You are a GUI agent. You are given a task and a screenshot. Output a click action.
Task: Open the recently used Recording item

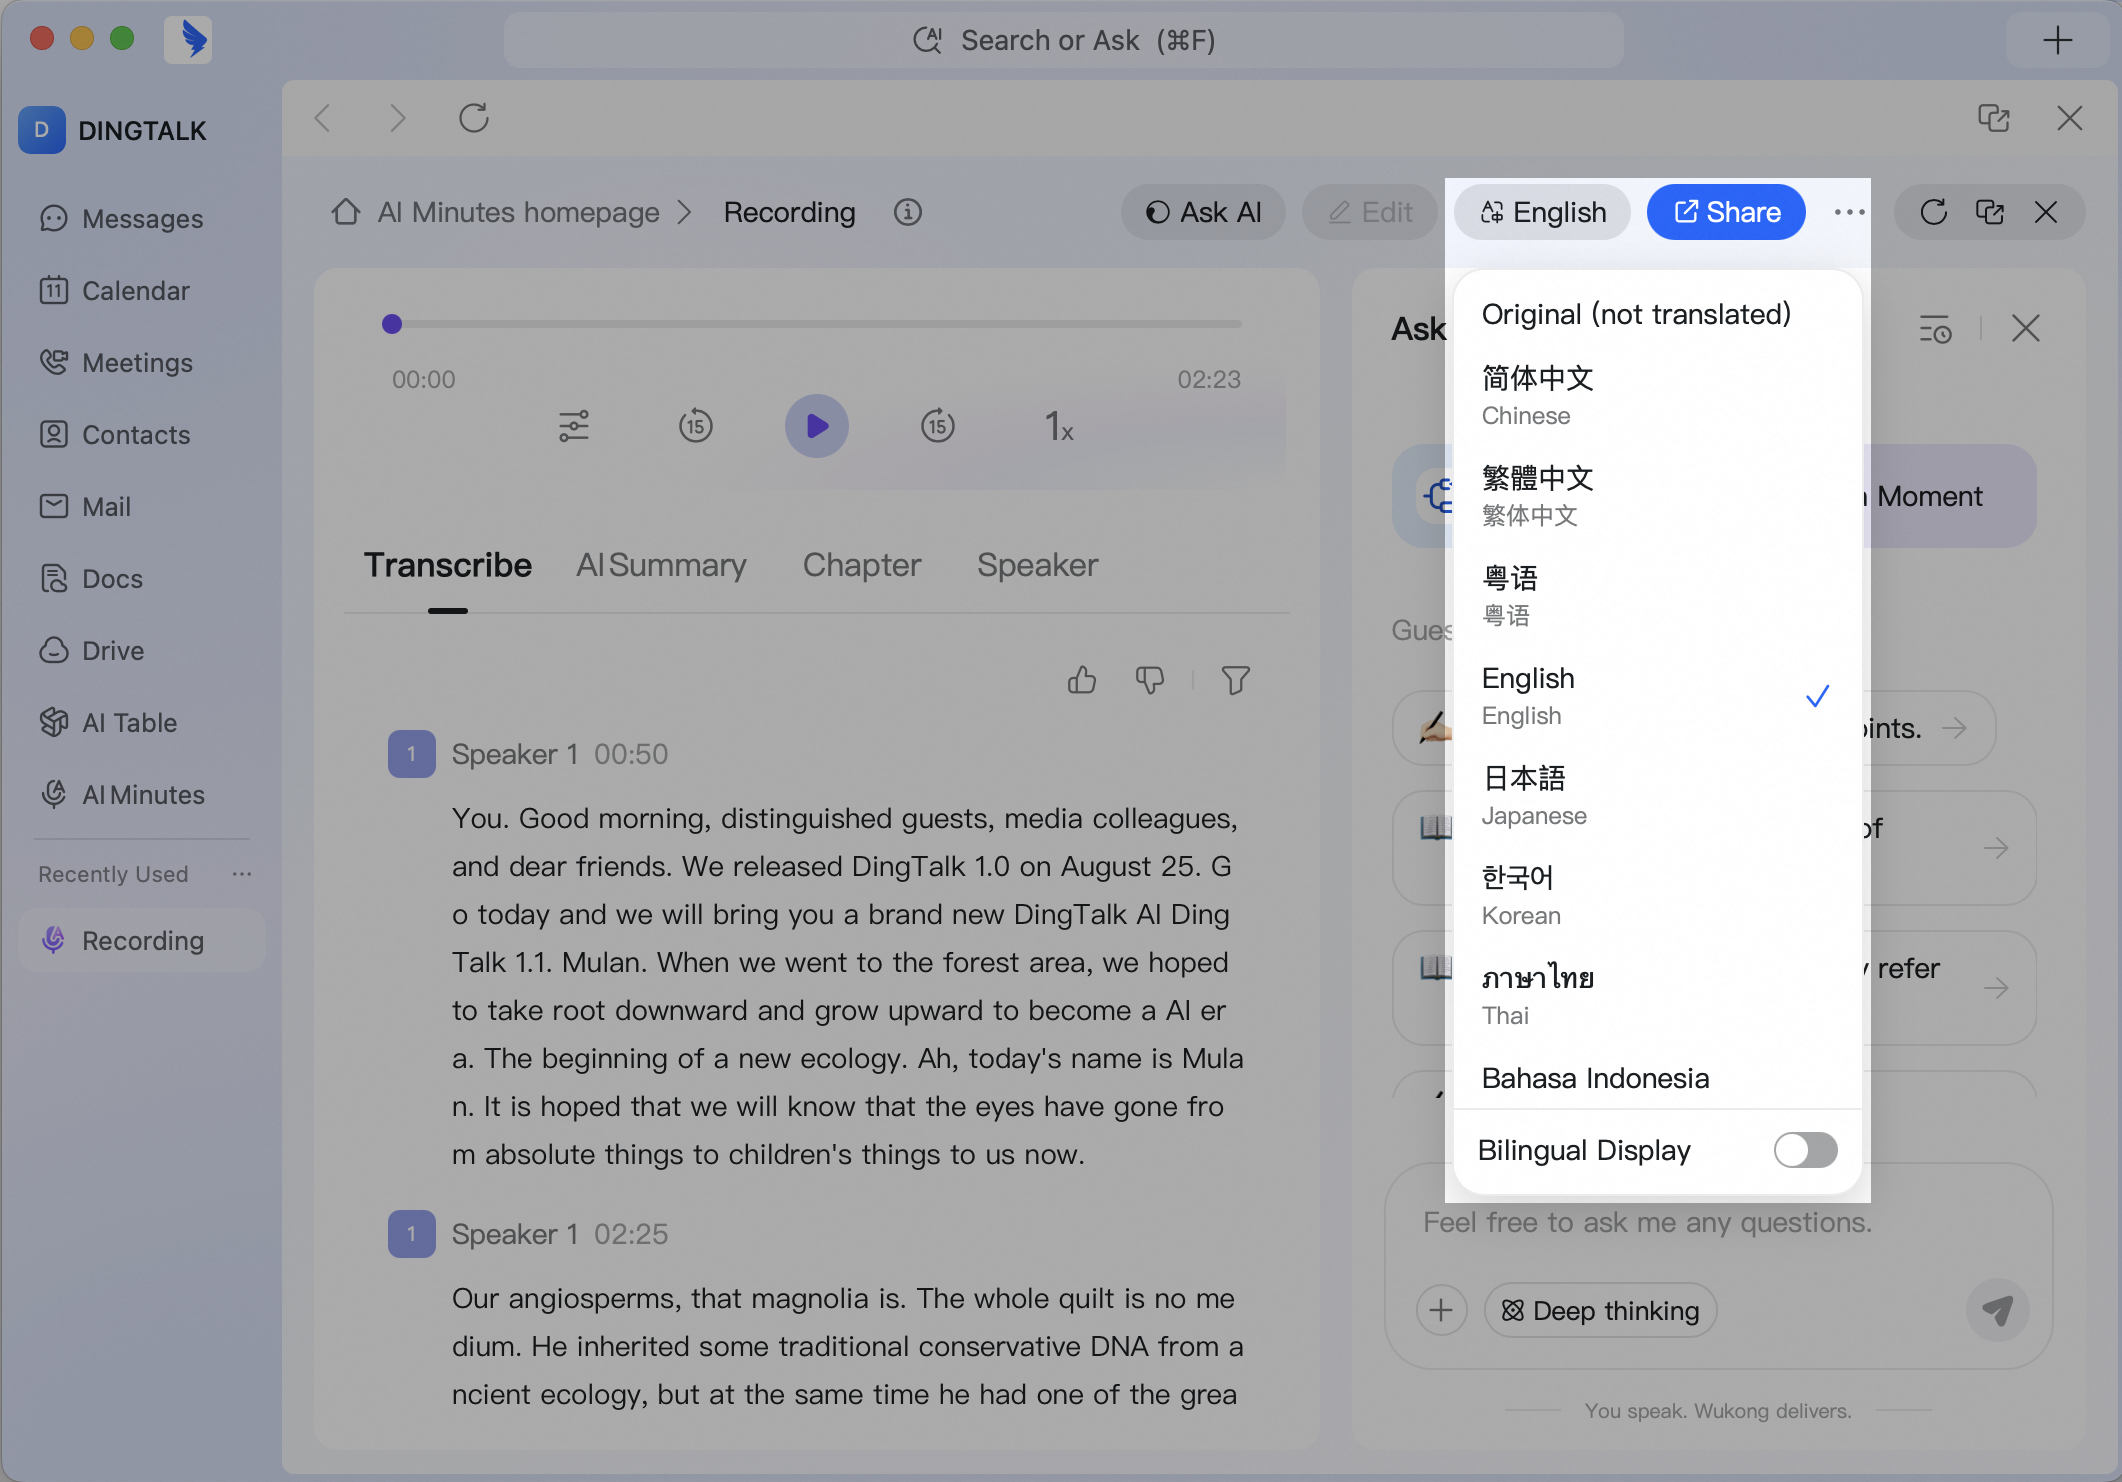(142, 940)
